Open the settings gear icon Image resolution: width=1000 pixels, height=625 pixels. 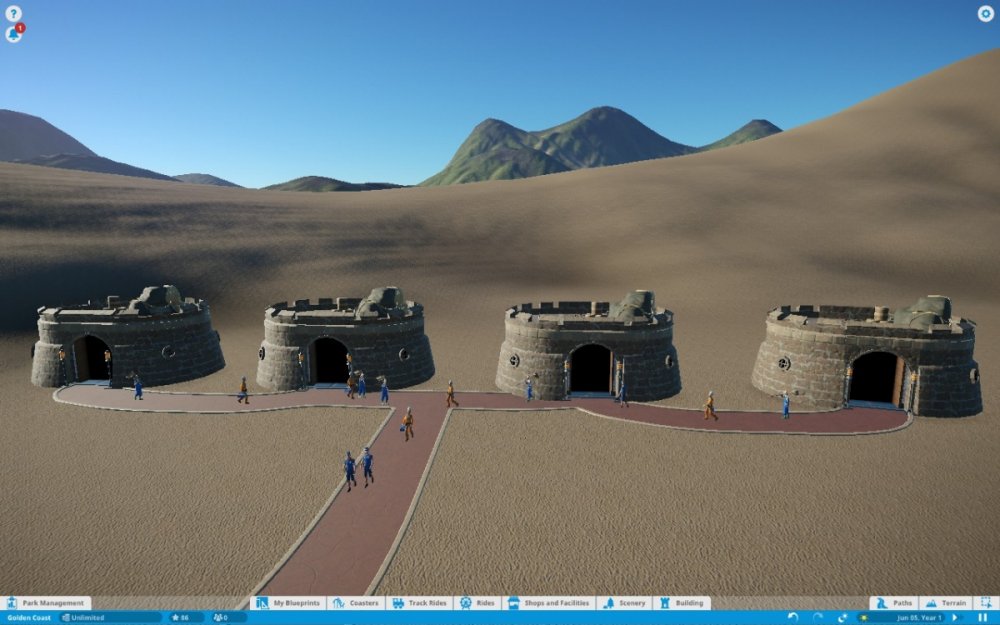tap(985, 14)
